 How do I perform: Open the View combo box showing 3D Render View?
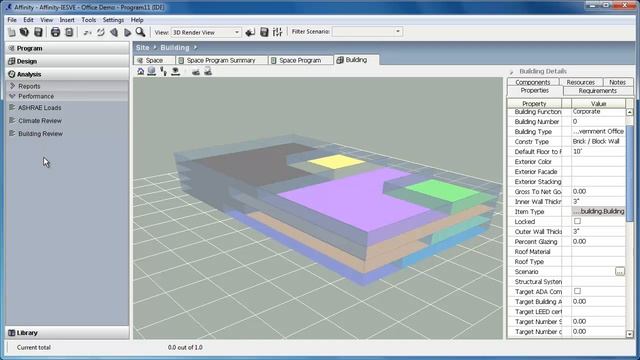(206, 32)
